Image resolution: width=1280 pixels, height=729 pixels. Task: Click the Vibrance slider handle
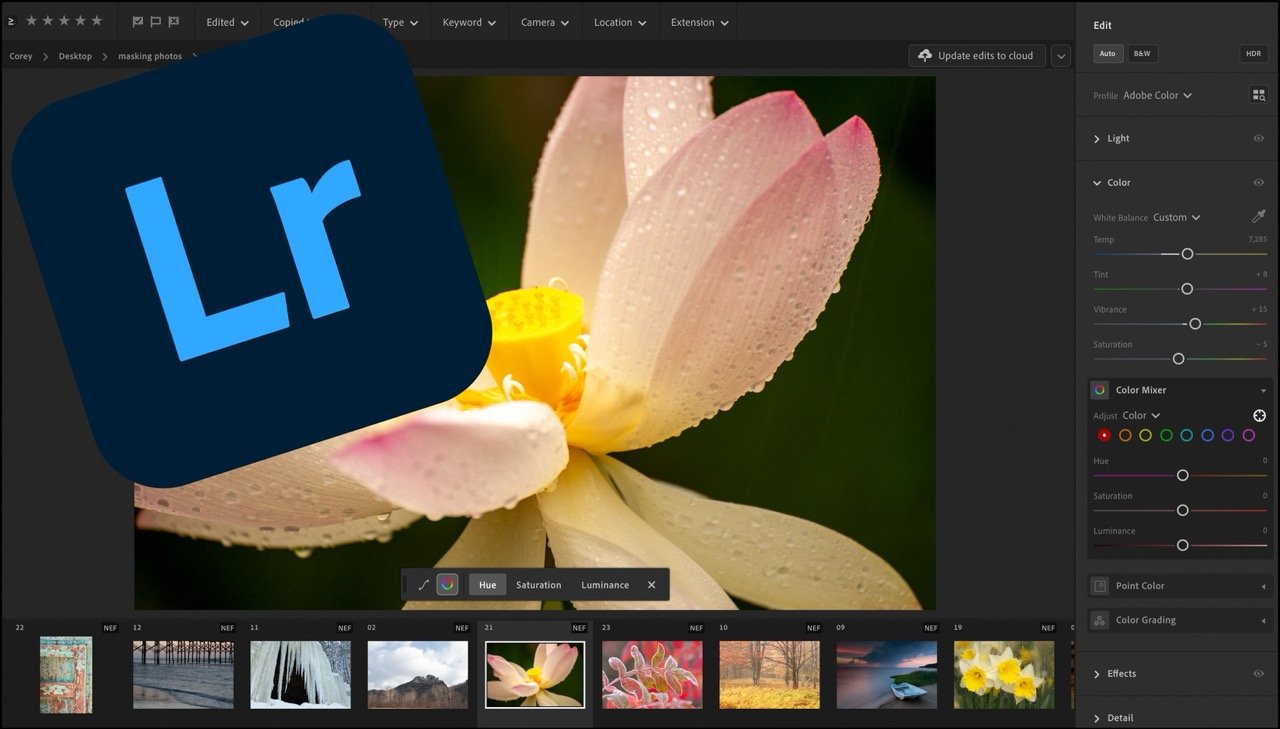[1194, 324]
